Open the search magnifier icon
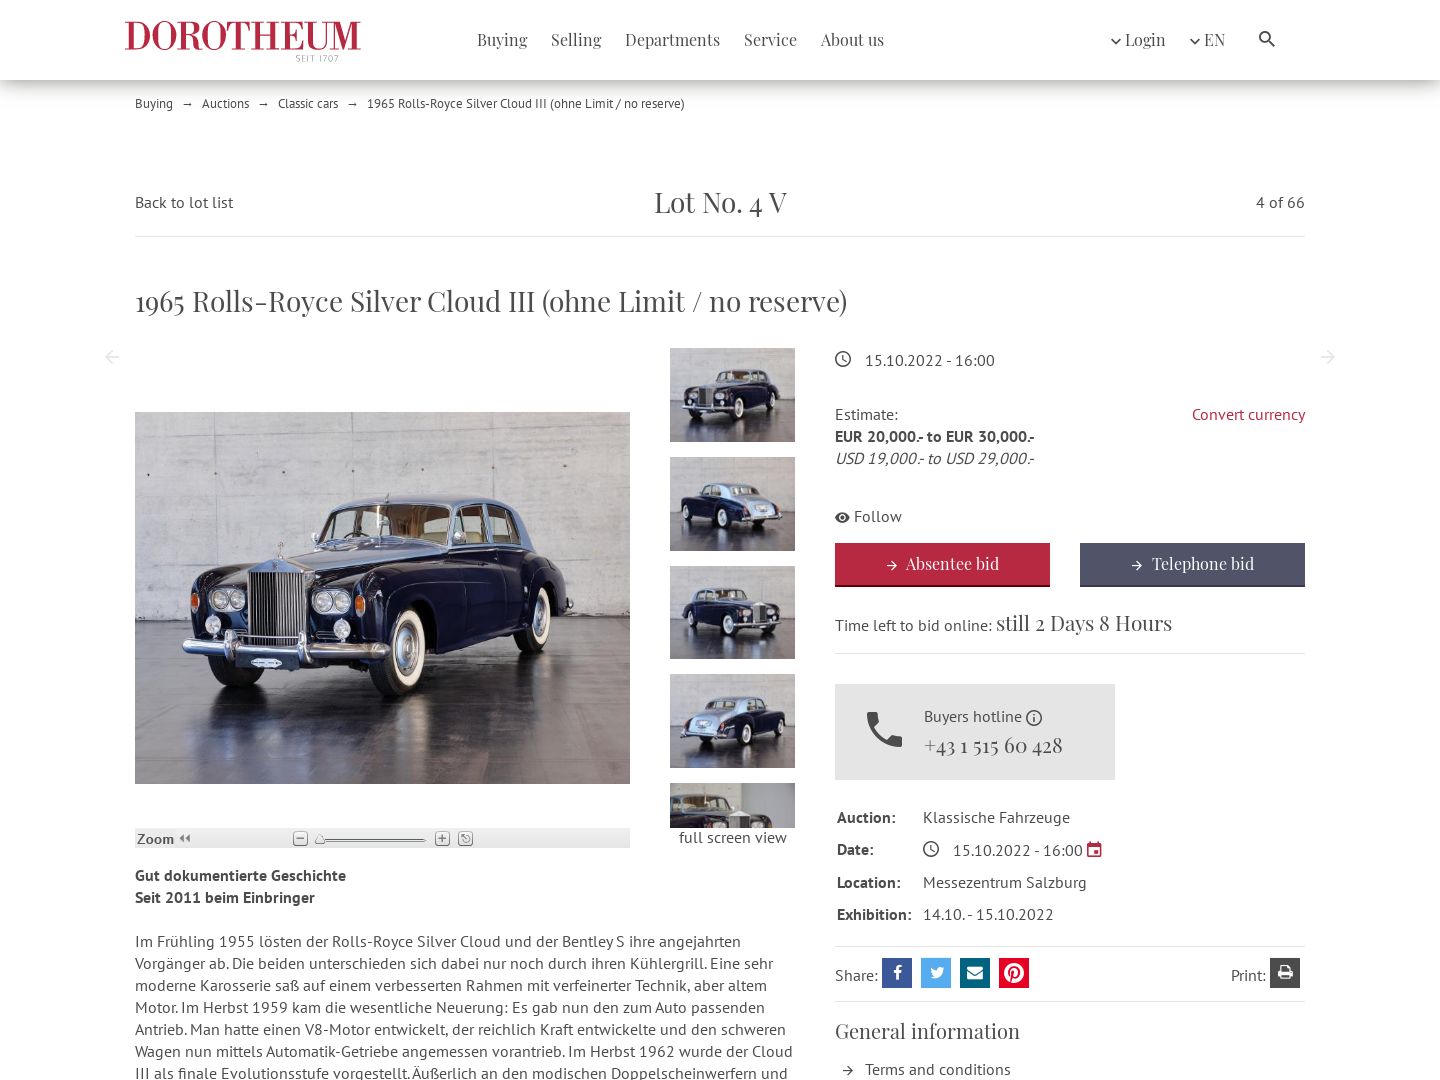Screen dimensions: 1440x1080 point(1267,39)
